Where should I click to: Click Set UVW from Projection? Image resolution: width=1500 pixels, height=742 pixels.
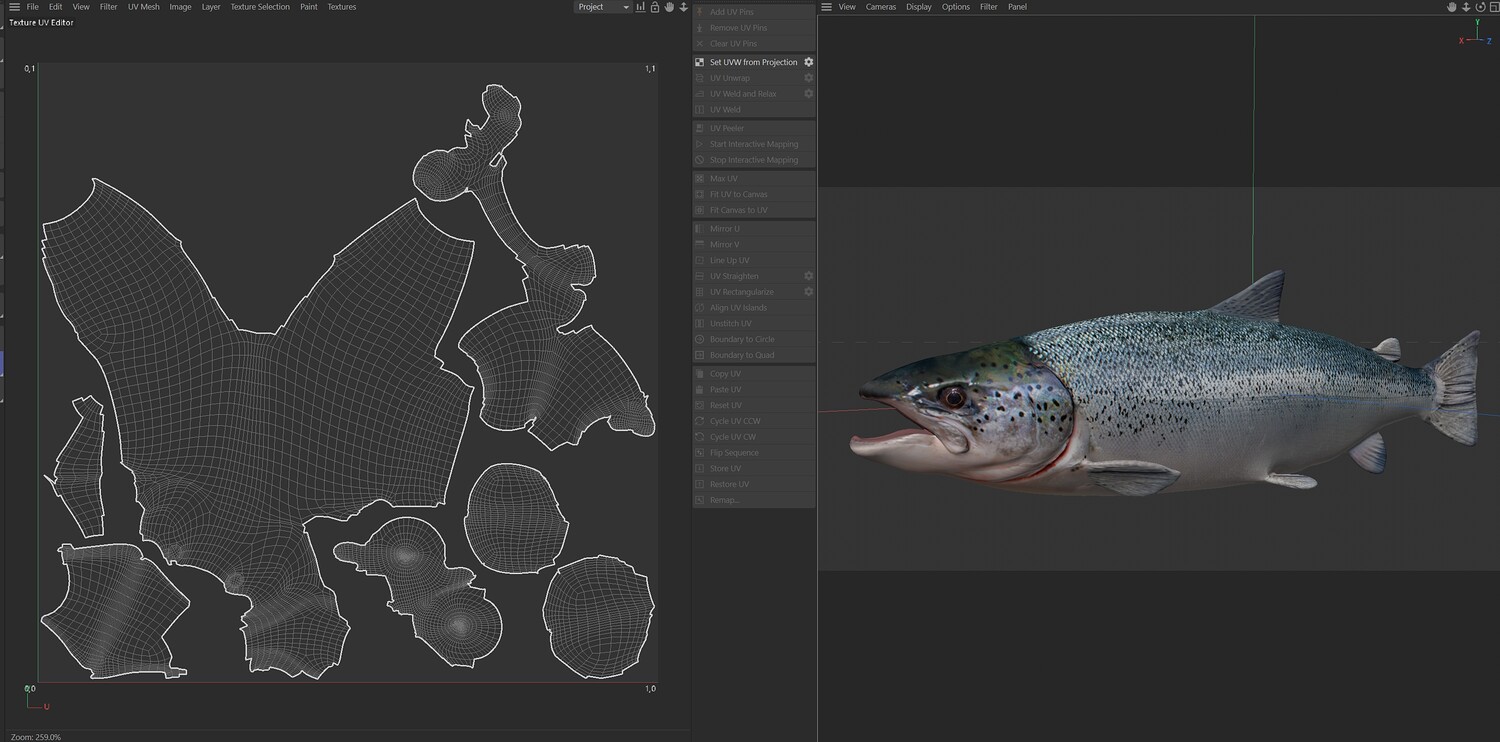pyautogui.click(x=753, y=62)
